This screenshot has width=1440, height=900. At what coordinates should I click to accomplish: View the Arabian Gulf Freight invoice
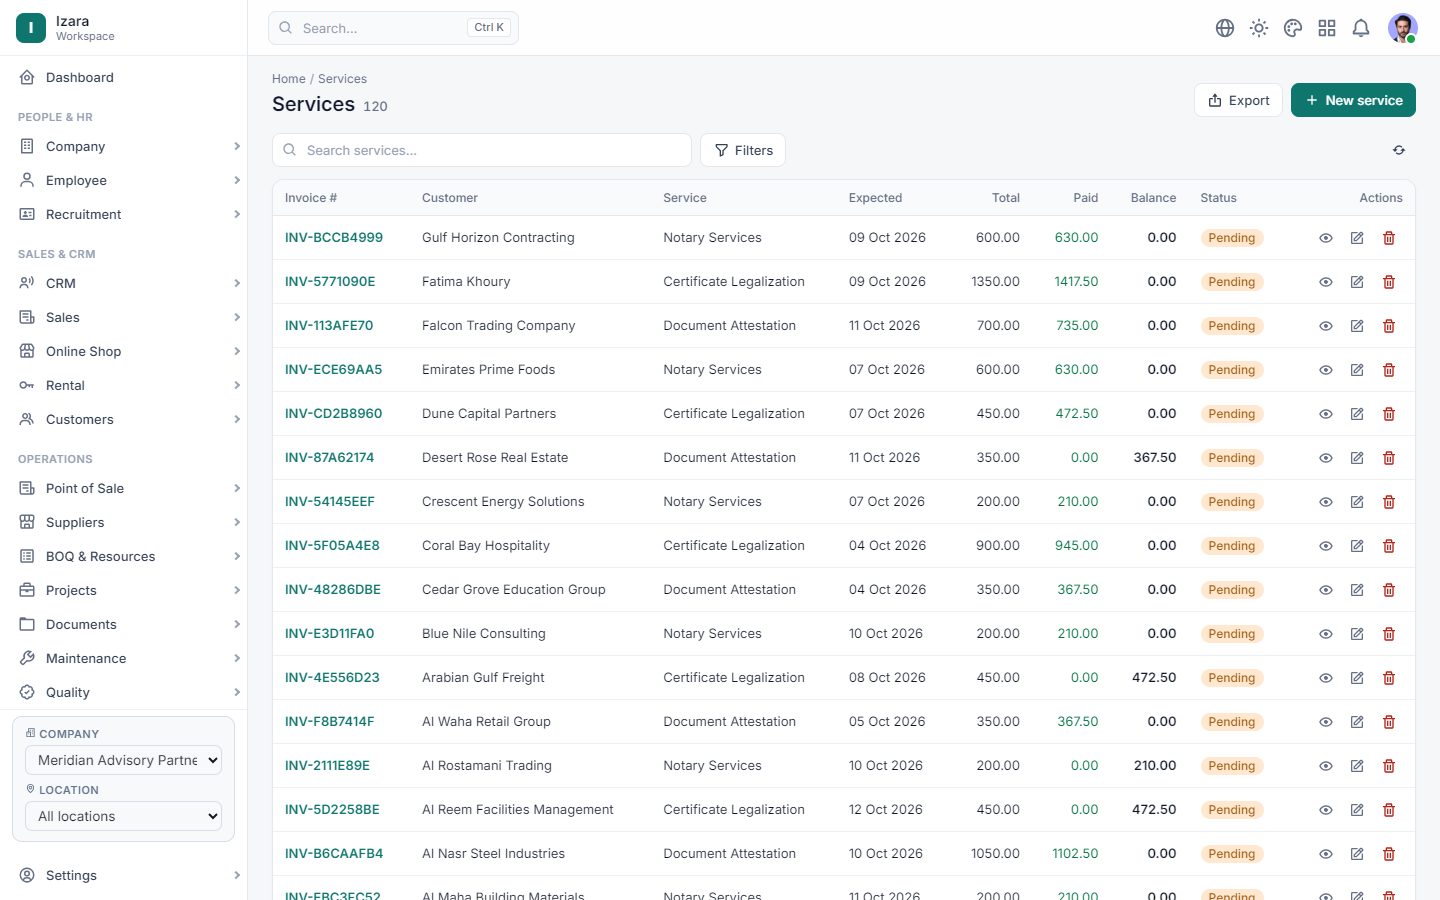click(x=1326, y=678)
